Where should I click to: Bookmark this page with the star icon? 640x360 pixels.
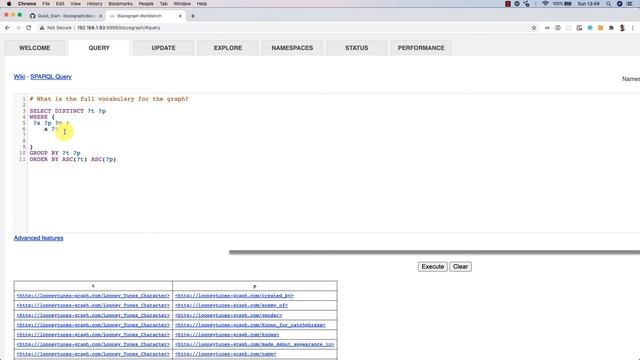(x=534, y=28)
